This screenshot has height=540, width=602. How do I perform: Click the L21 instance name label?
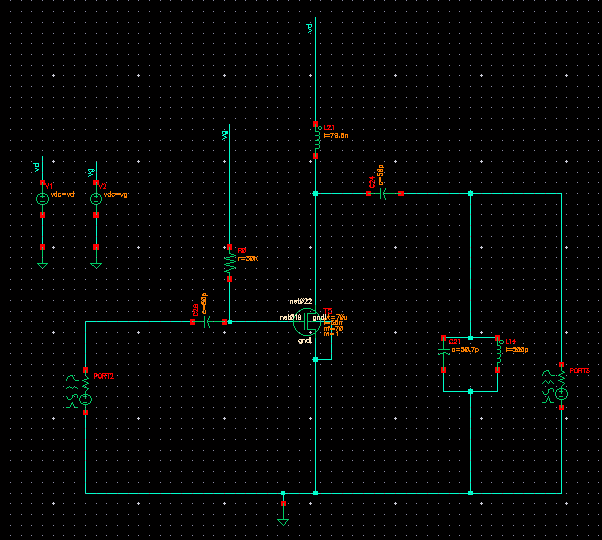click(329, 128)
